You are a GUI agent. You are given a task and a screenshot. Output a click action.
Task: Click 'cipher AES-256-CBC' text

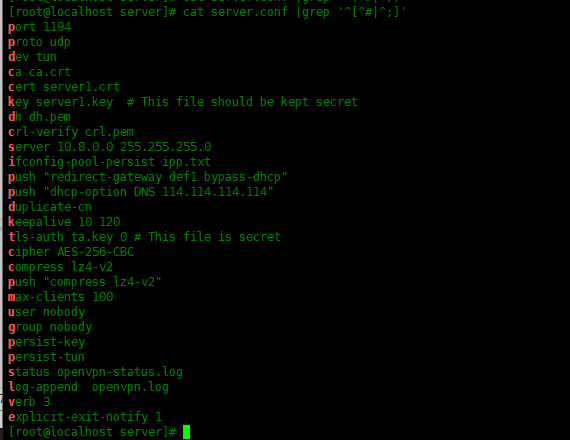[71, 252]
